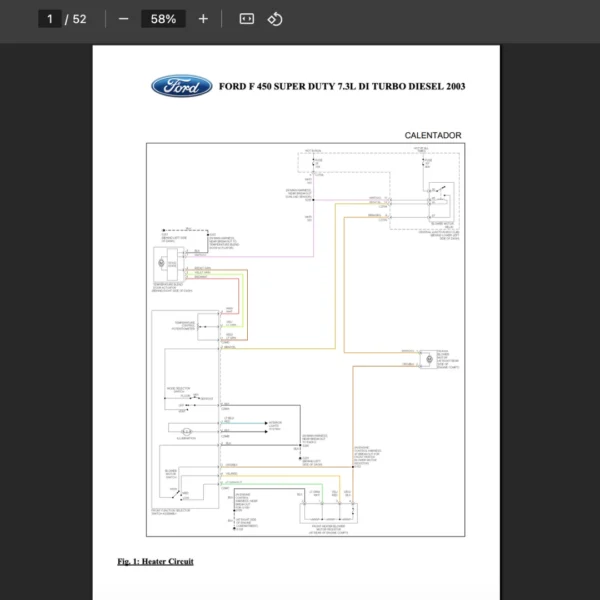Image resolution: width=600 pixels, height=600 pixels.
Task: Click the CALENTADOR heading text
Action: pos(433,135)
